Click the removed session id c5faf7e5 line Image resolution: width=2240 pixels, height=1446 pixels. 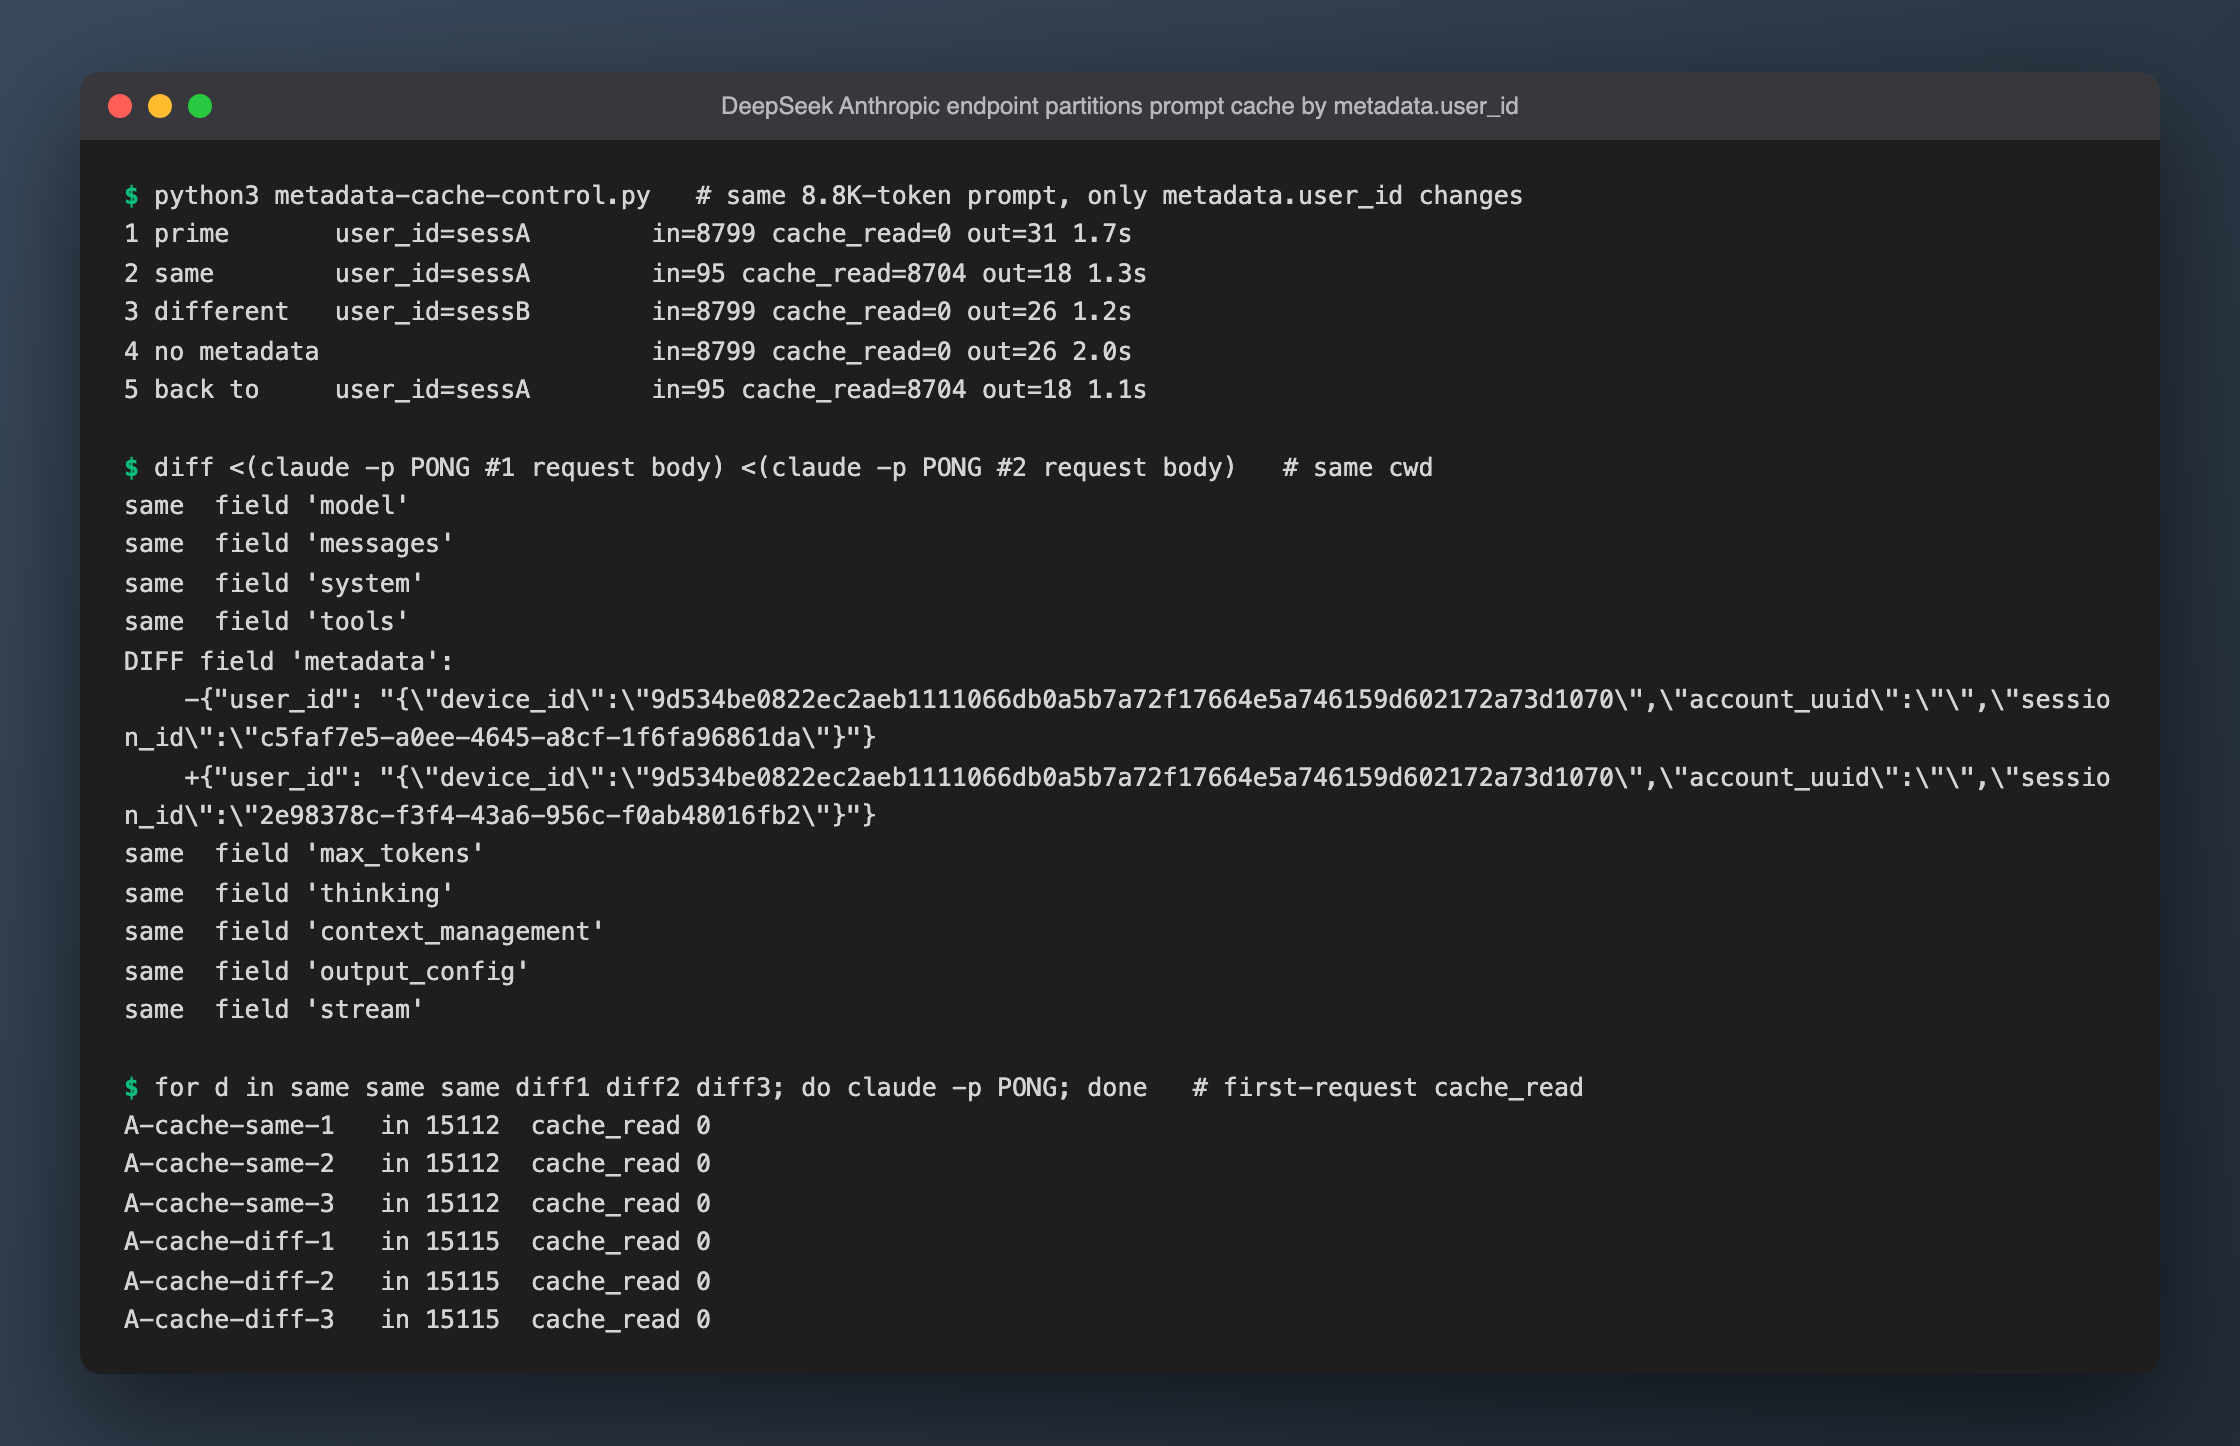pyautogui.click(x=500, y=738)
